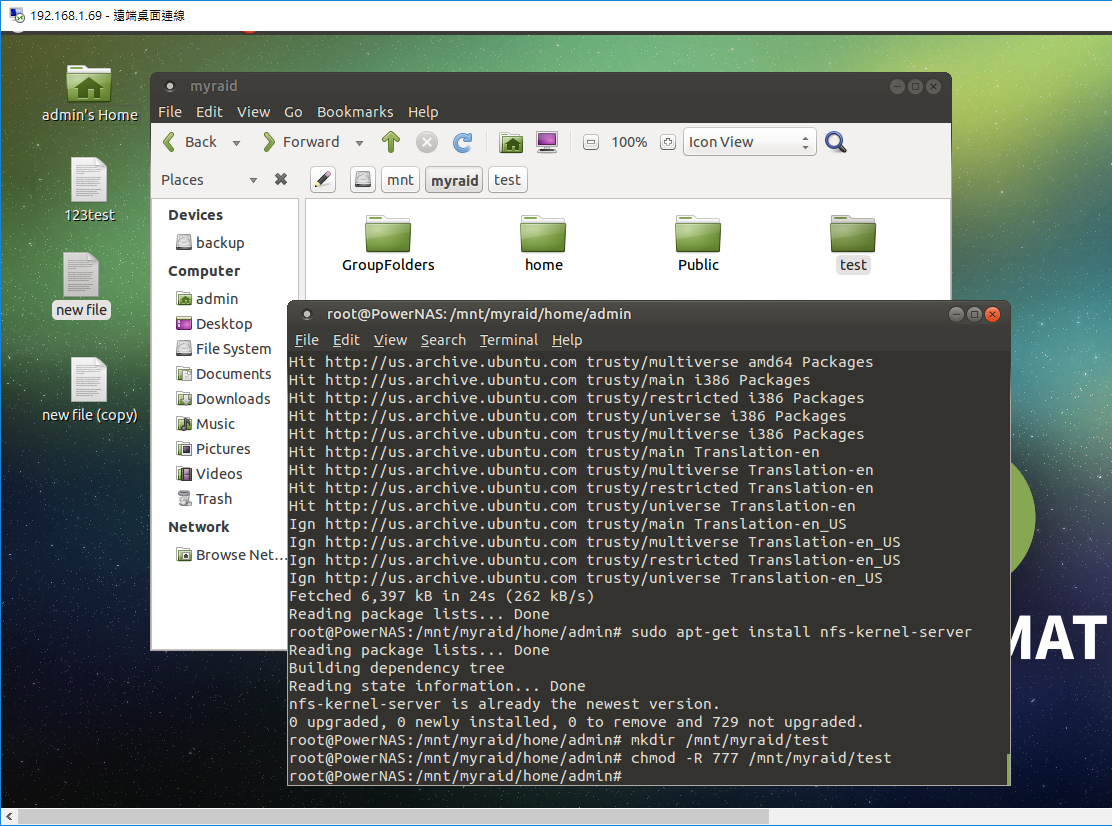This screenshot has height=826, width=1112.
Task: Expand Forward history dropdown arrow
Action: coord(360,143)
